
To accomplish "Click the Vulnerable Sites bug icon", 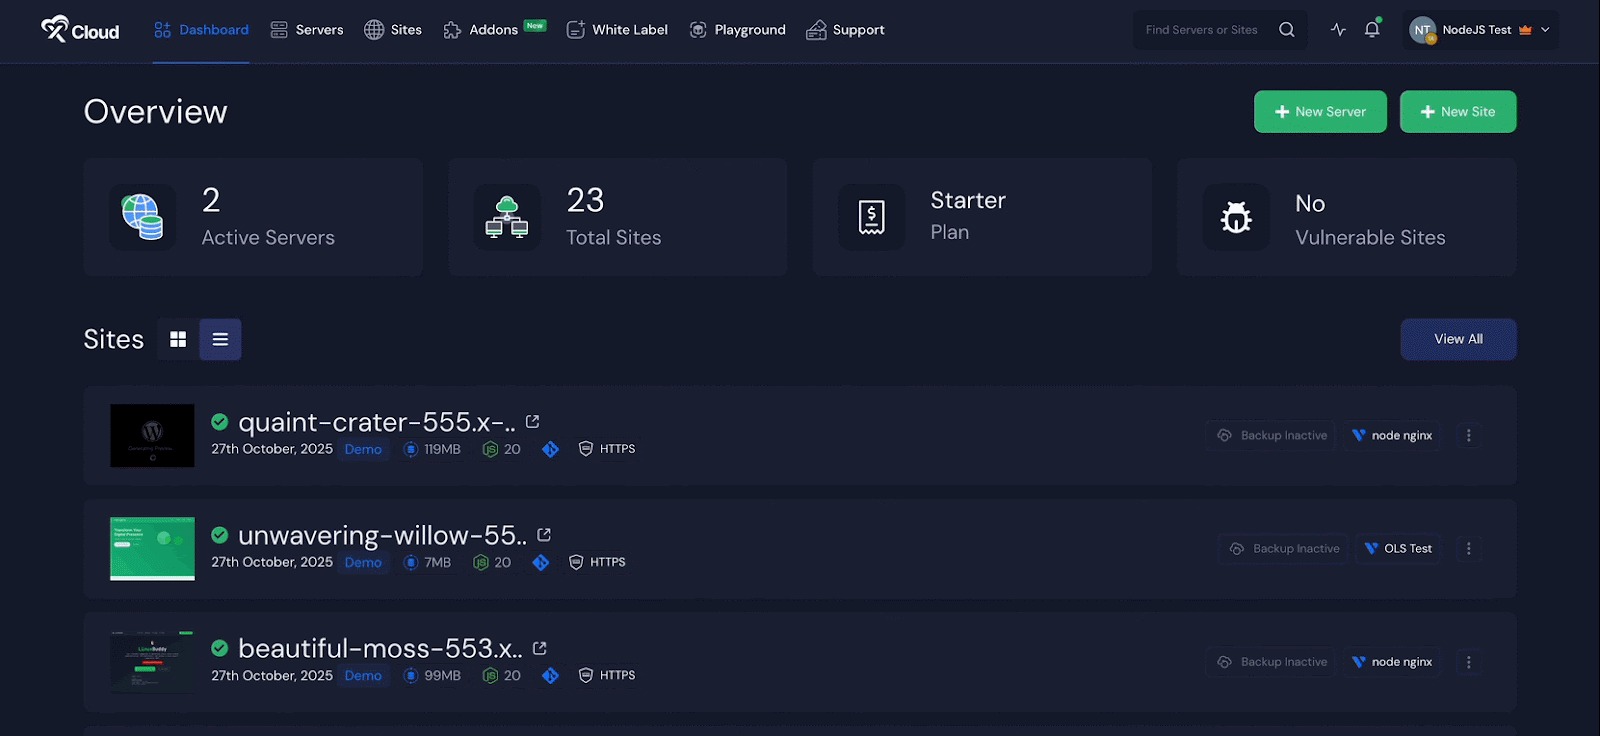I will tap(1236, 217).
